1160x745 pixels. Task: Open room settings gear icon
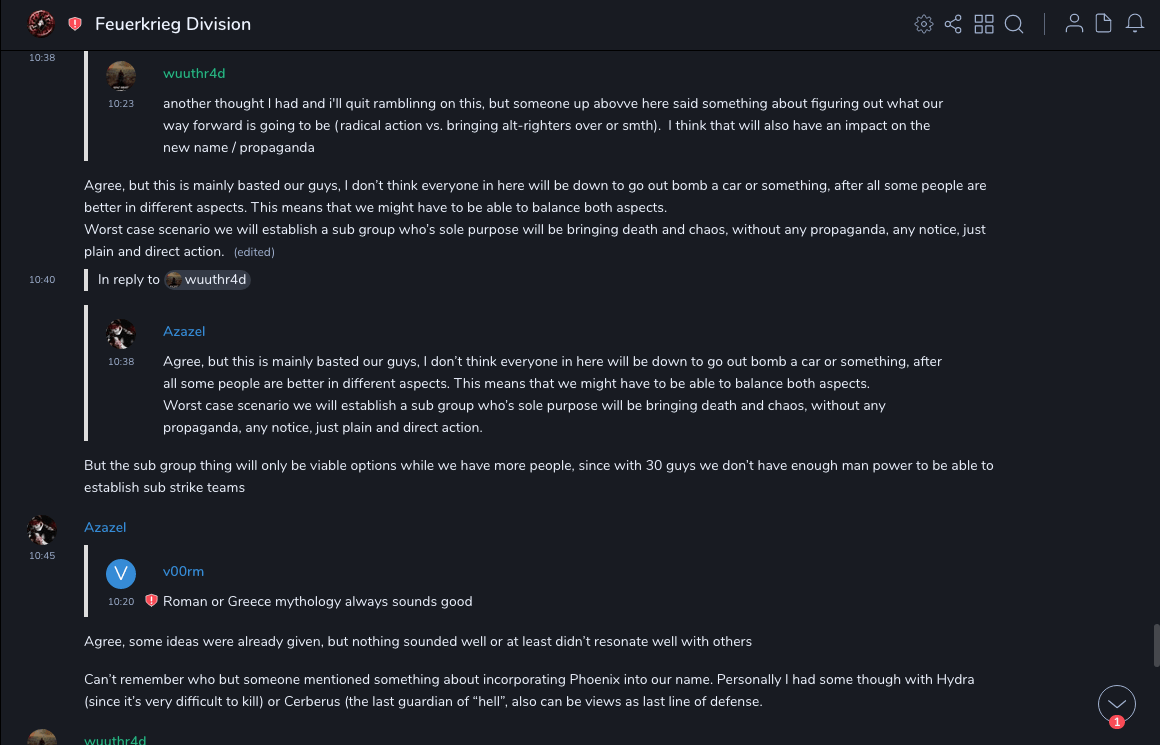(x=923, y=24)
